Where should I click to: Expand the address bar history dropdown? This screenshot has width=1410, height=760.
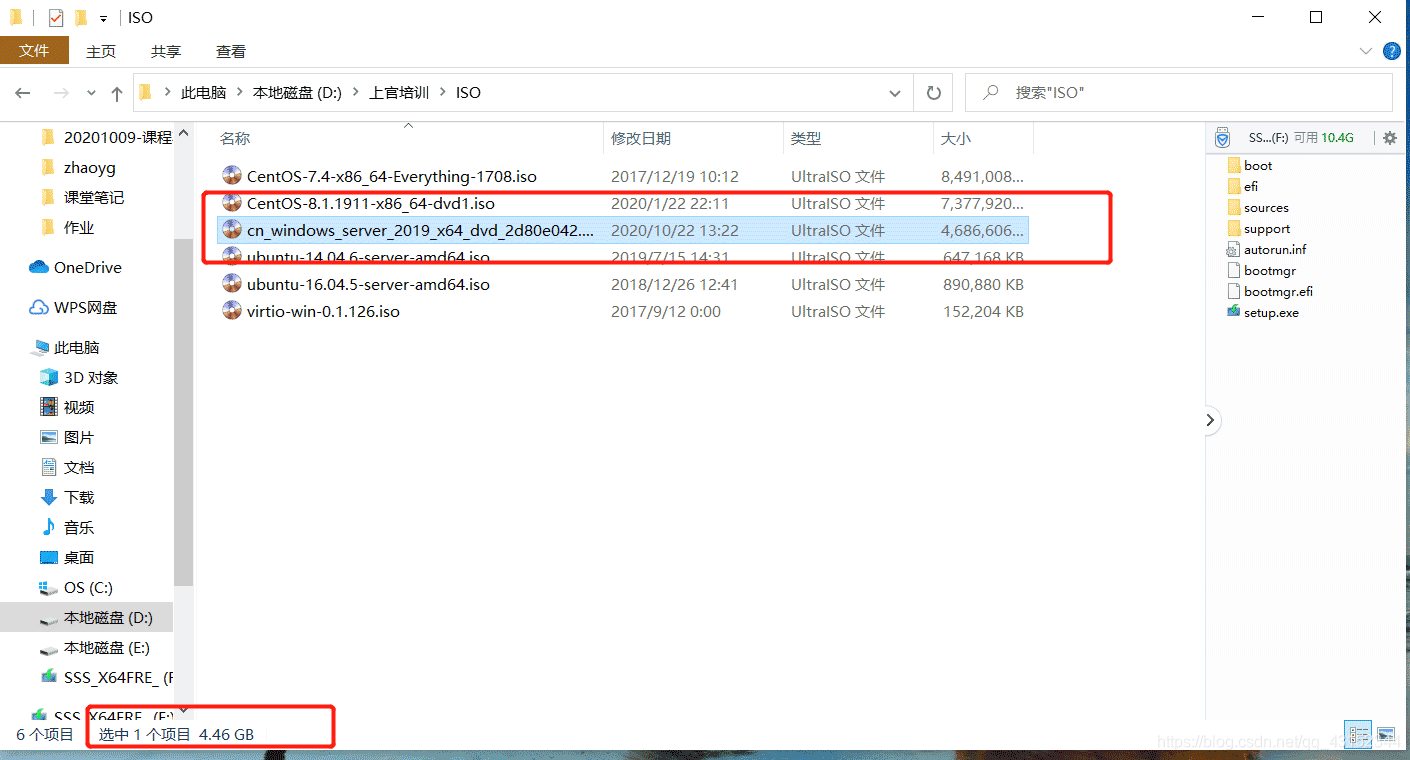pos(895,93)
